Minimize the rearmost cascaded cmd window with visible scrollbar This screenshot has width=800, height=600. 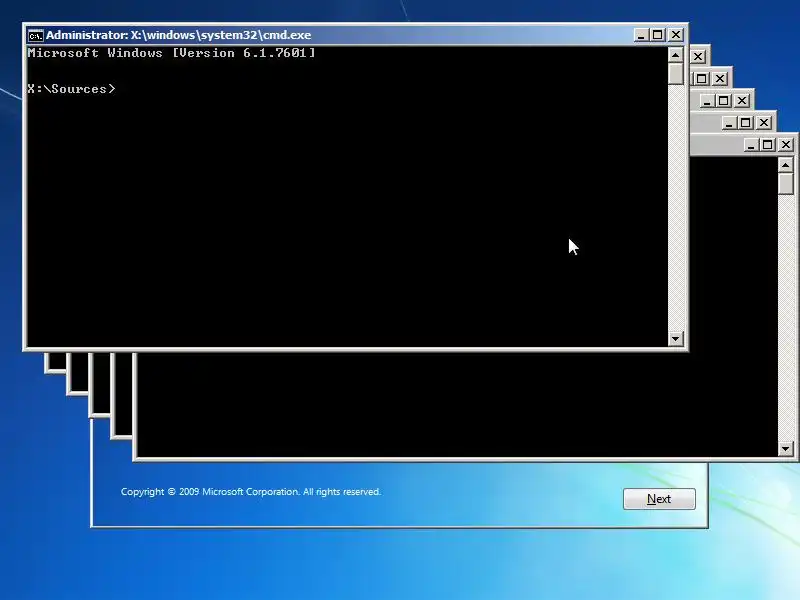751,145
